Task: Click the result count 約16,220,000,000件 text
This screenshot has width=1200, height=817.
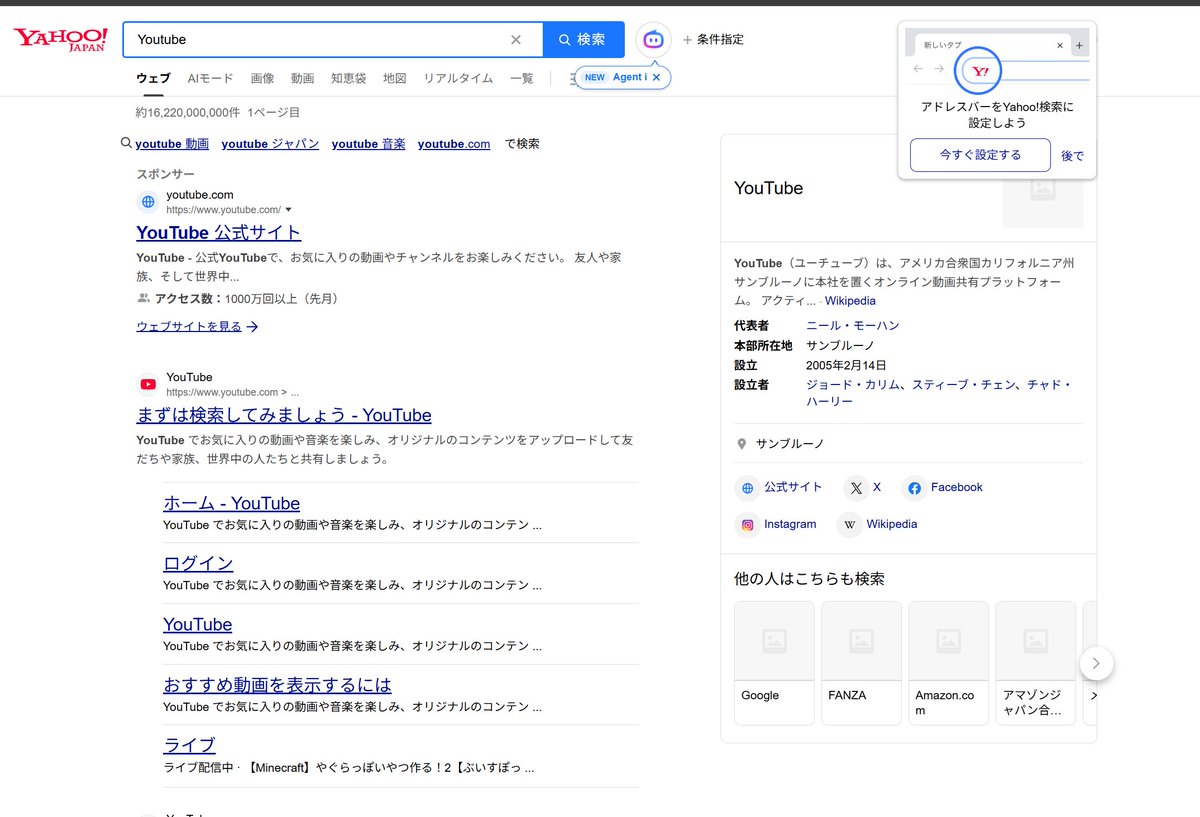Action: (188, 113)
